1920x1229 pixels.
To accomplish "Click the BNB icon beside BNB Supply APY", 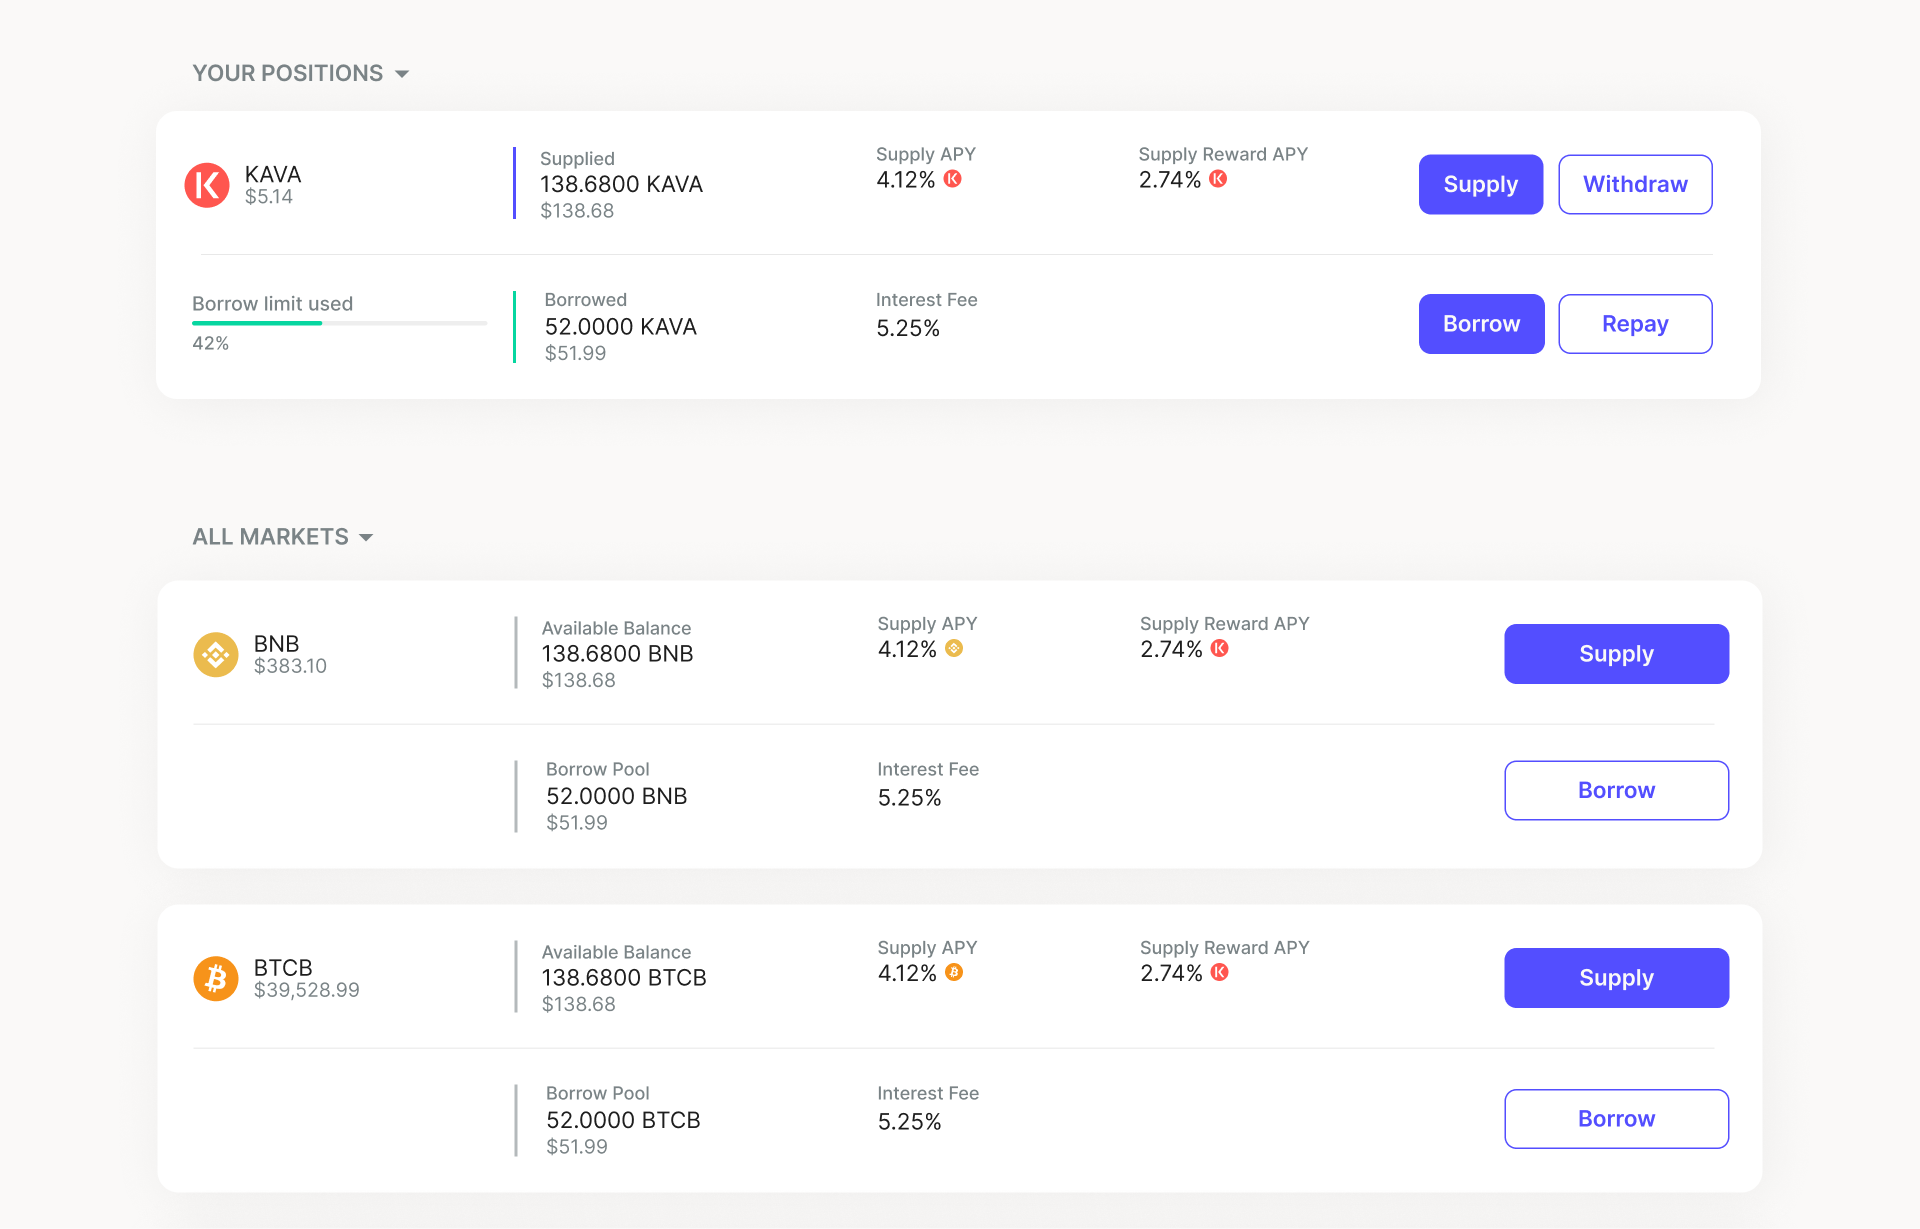I will click(954, 648).
